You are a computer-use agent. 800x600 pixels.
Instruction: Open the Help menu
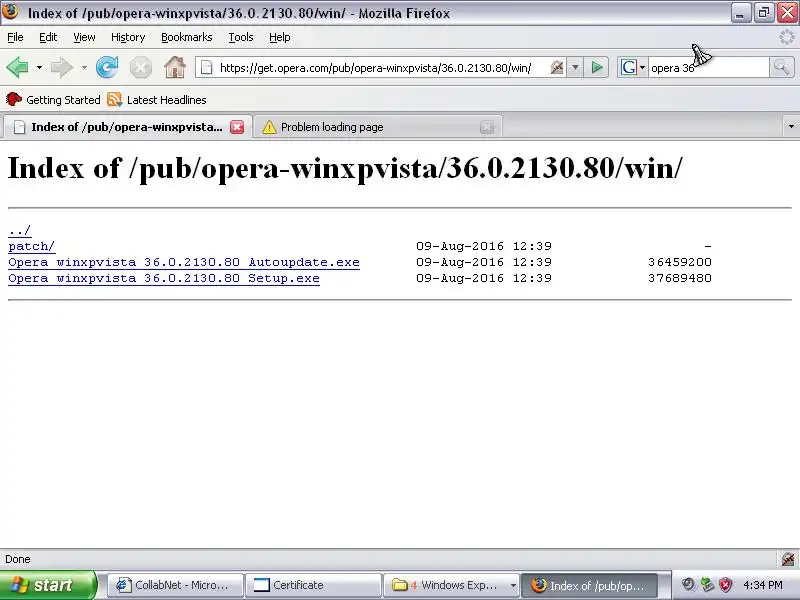pyautogui.click(x=280, y=37)
